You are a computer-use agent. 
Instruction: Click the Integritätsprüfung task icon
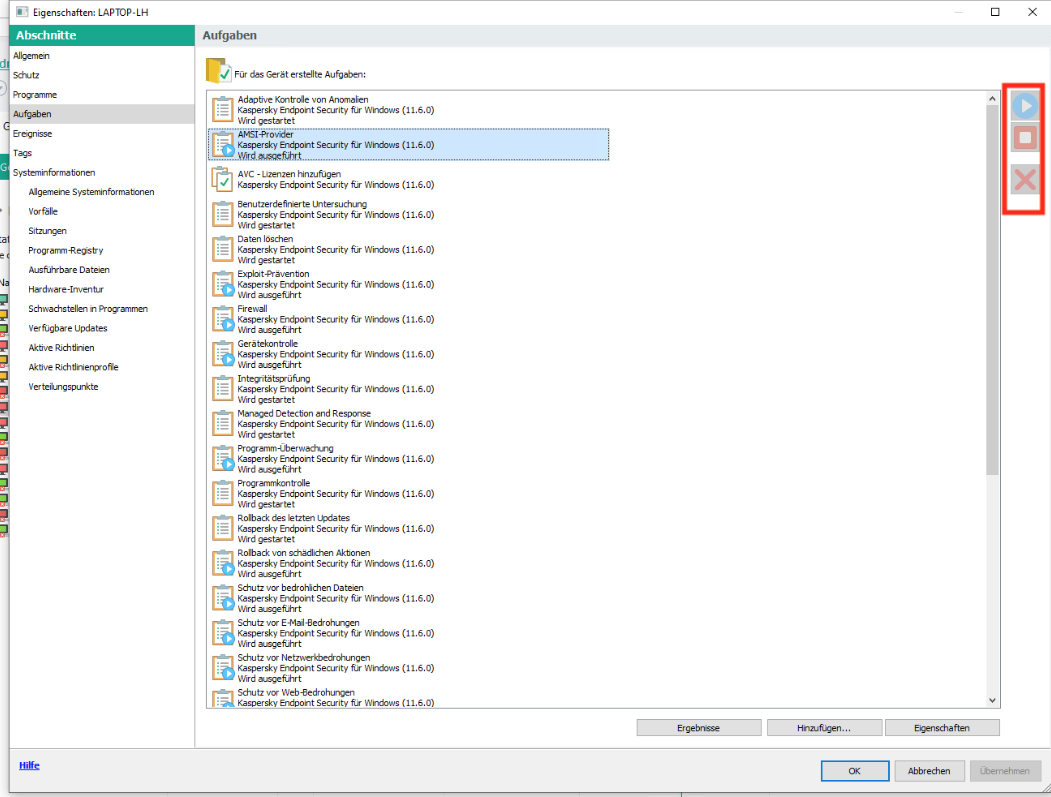(223, 388)
